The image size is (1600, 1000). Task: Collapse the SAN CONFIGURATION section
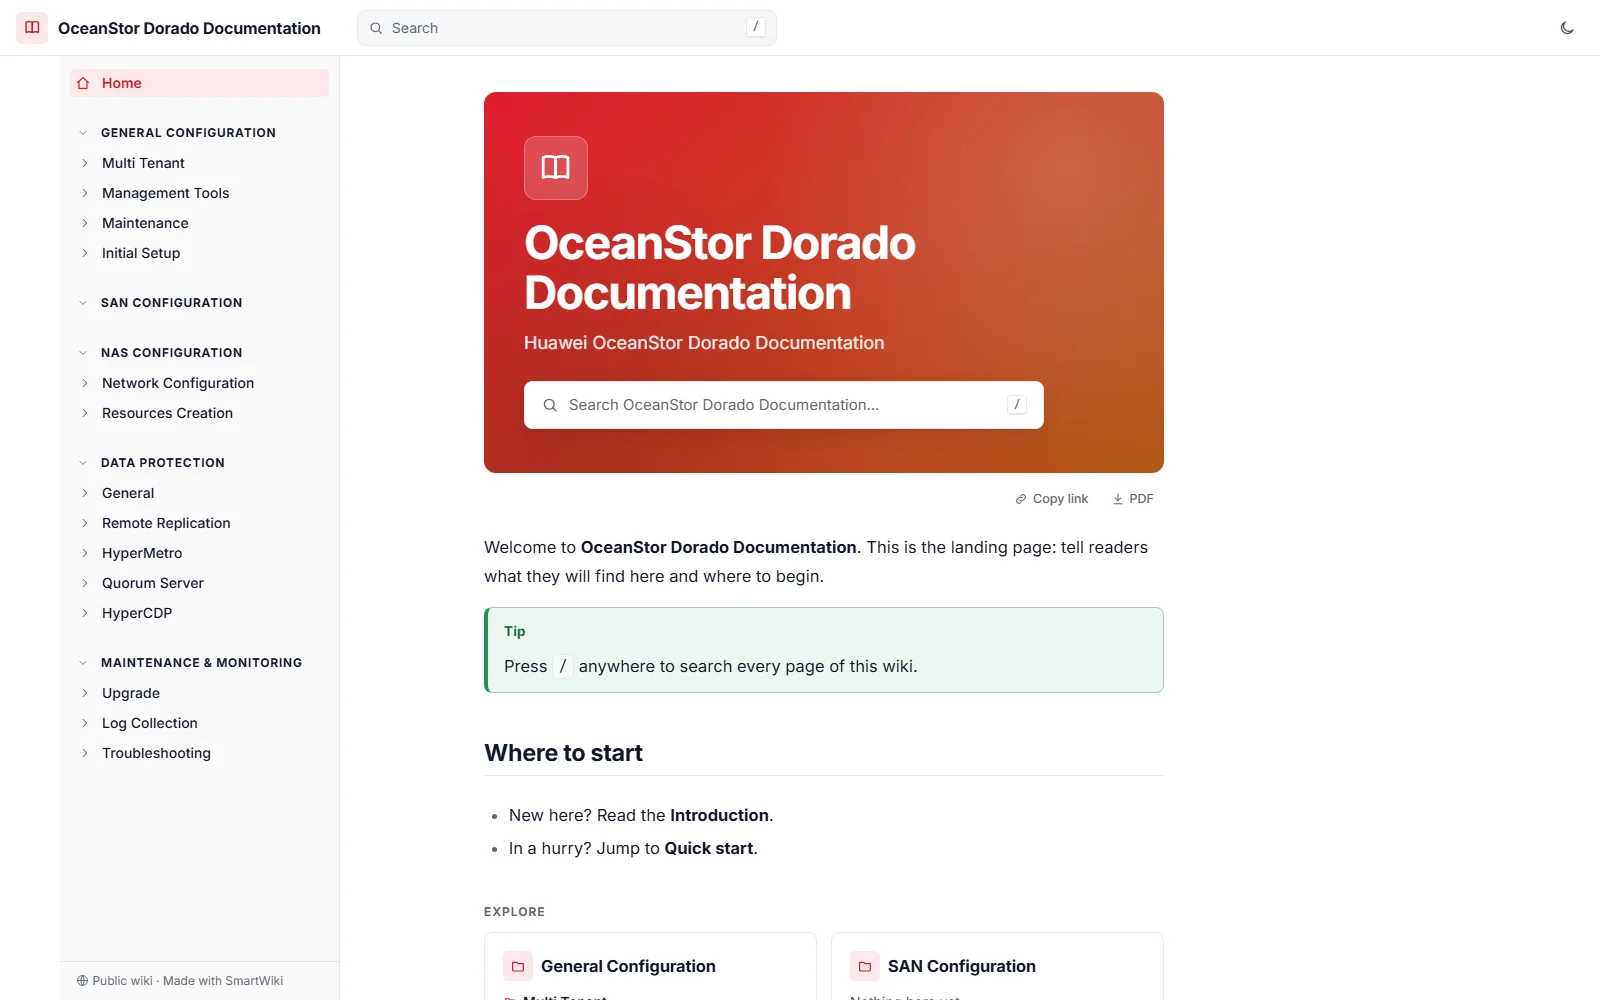point(83,303)
